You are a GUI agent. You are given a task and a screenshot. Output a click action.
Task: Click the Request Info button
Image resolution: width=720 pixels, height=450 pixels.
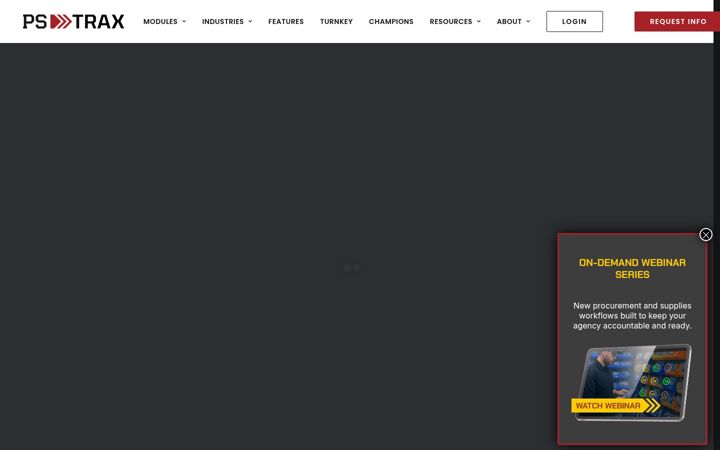pos(677,22)
